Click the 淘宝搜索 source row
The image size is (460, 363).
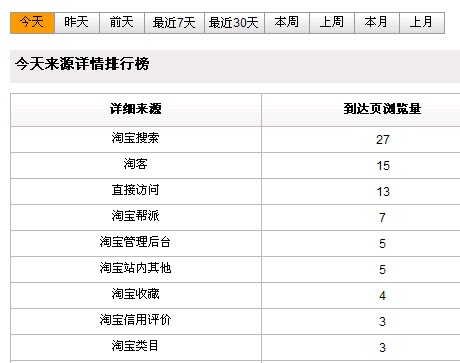(x=235, y=139)
